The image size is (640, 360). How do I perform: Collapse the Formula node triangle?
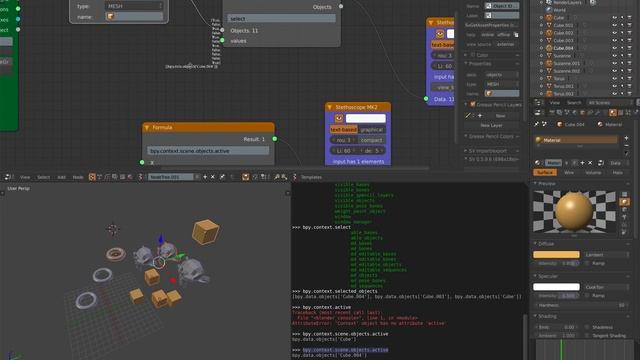click(147, 128)
